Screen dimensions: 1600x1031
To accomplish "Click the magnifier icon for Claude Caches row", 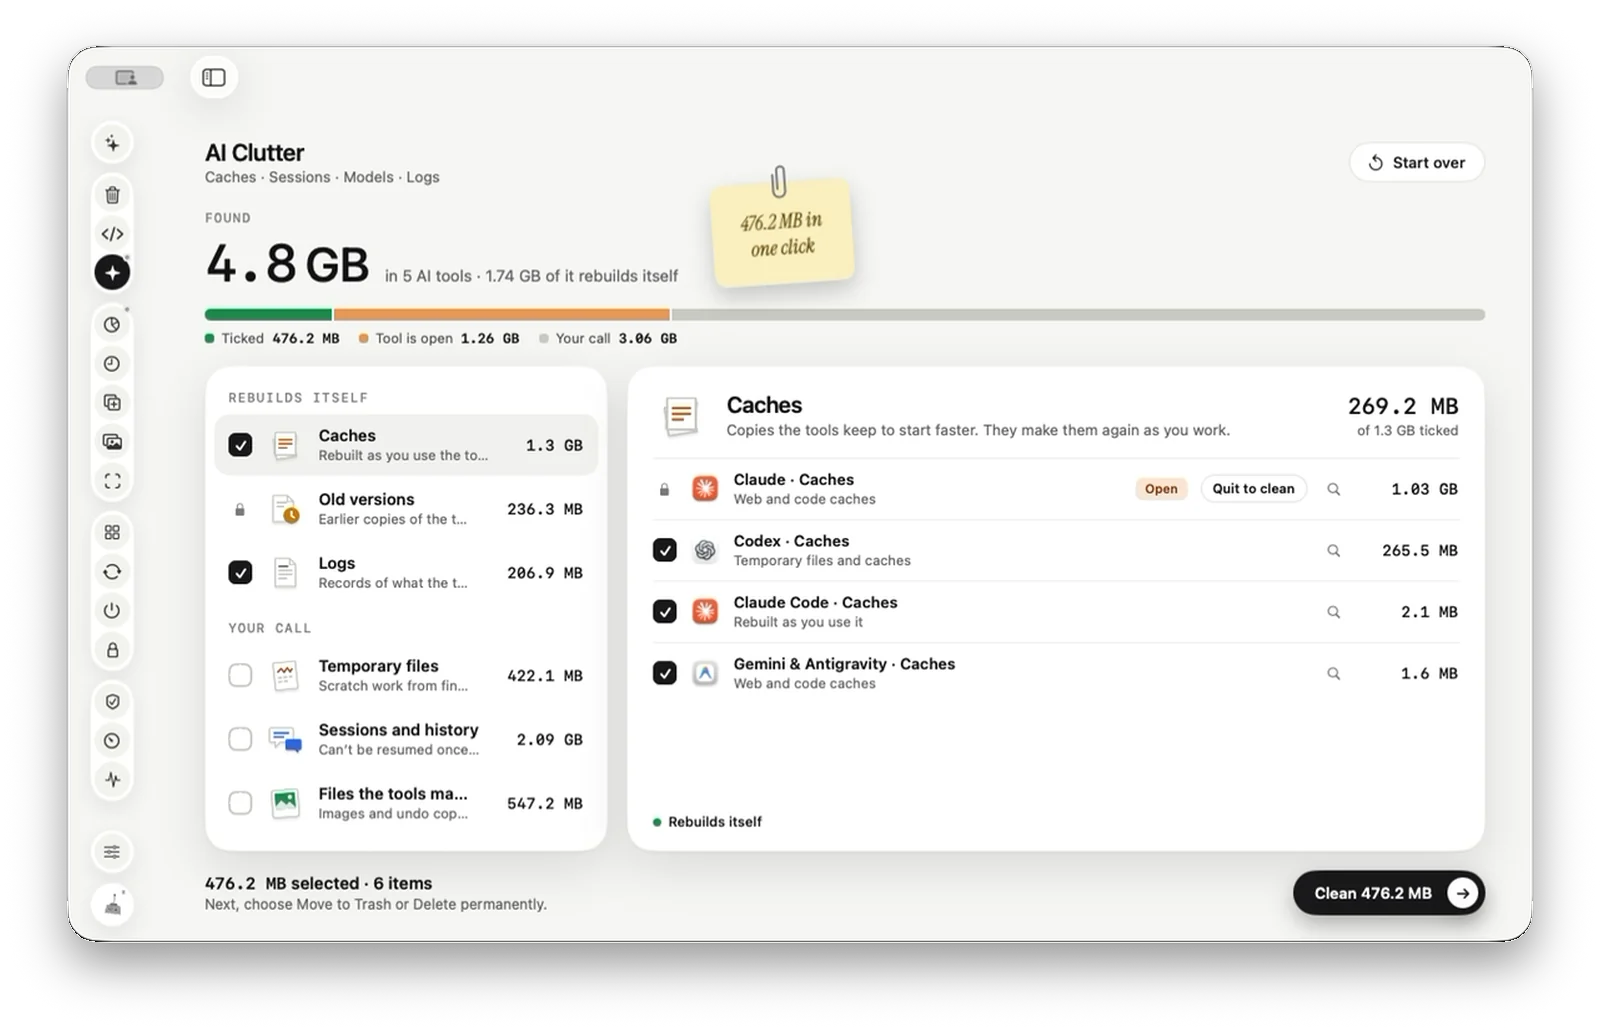I will pyautogui.click(x=1333, y=489).
